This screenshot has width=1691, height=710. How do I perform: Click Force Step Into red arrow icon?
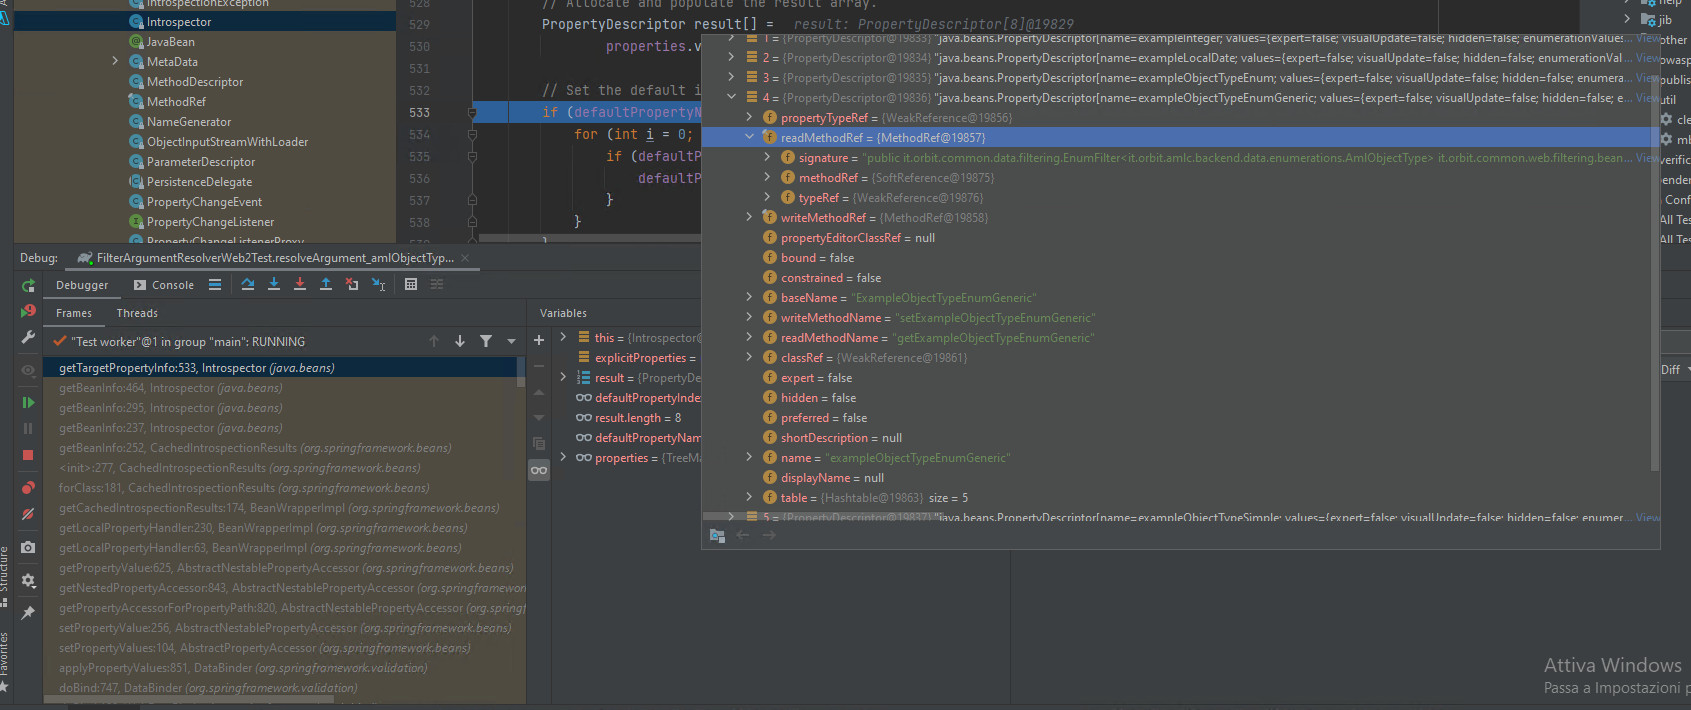pyautogui.click(x=300, y=285)
